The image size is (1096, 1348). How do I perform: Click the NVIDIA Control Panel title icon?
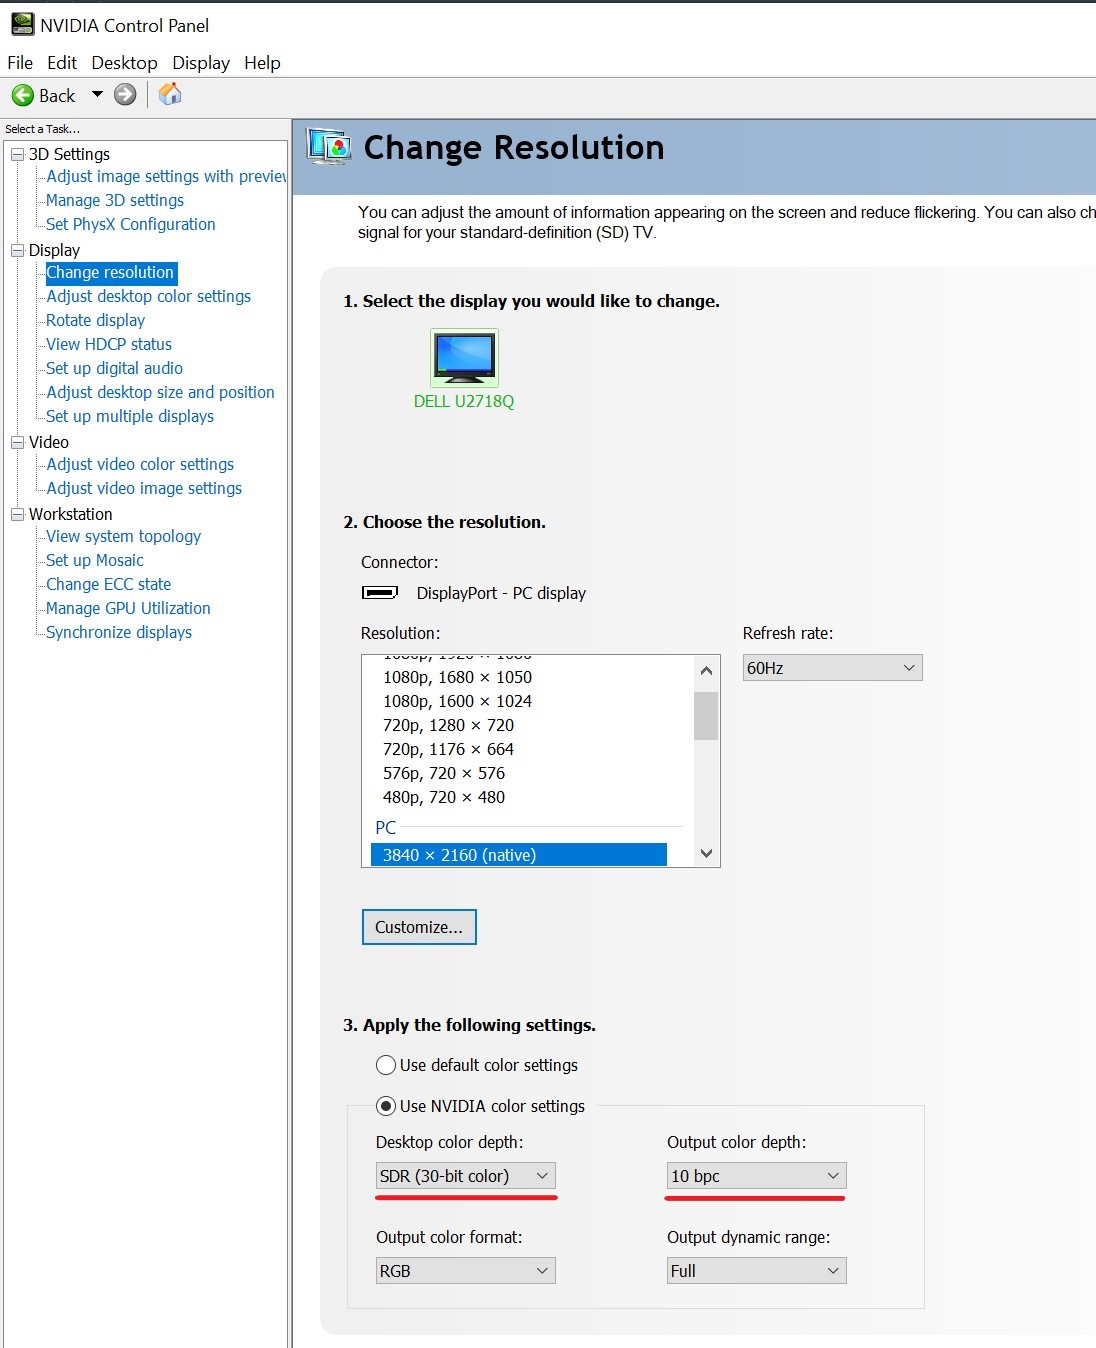(x=22, y=24)
